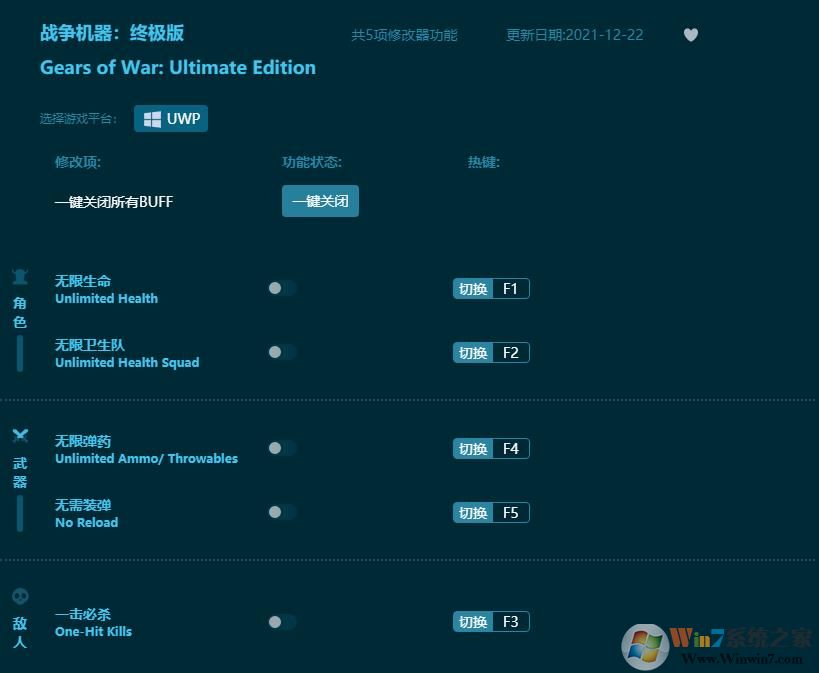Click the Windows logo in UWP button
The width and height of the screenshot is (819, 673).
152,119
